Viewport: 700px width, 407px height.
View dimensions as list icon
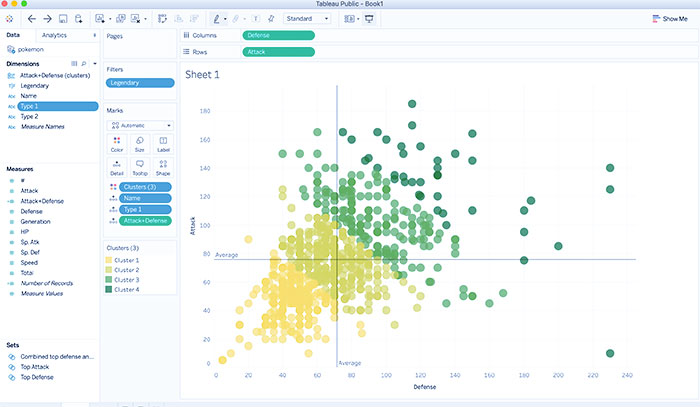pyautogui.click(x=74, y=64)
